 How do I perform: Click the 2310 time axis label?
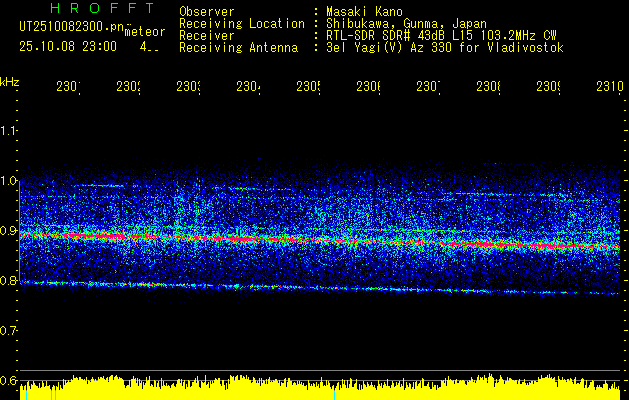click(x=610, y=86)
